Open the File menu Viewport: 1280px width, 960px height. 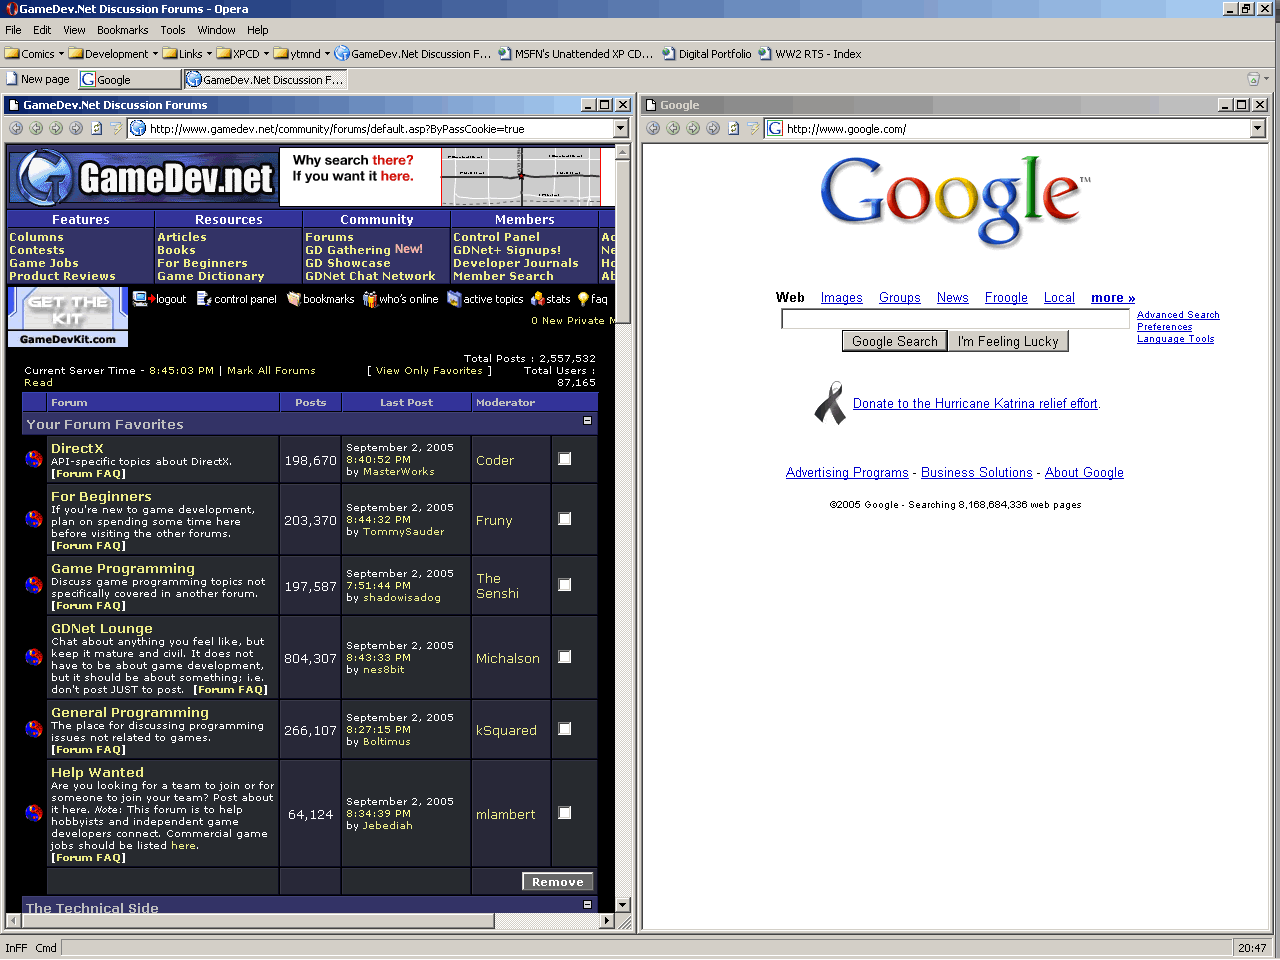(x=13, y=30)
